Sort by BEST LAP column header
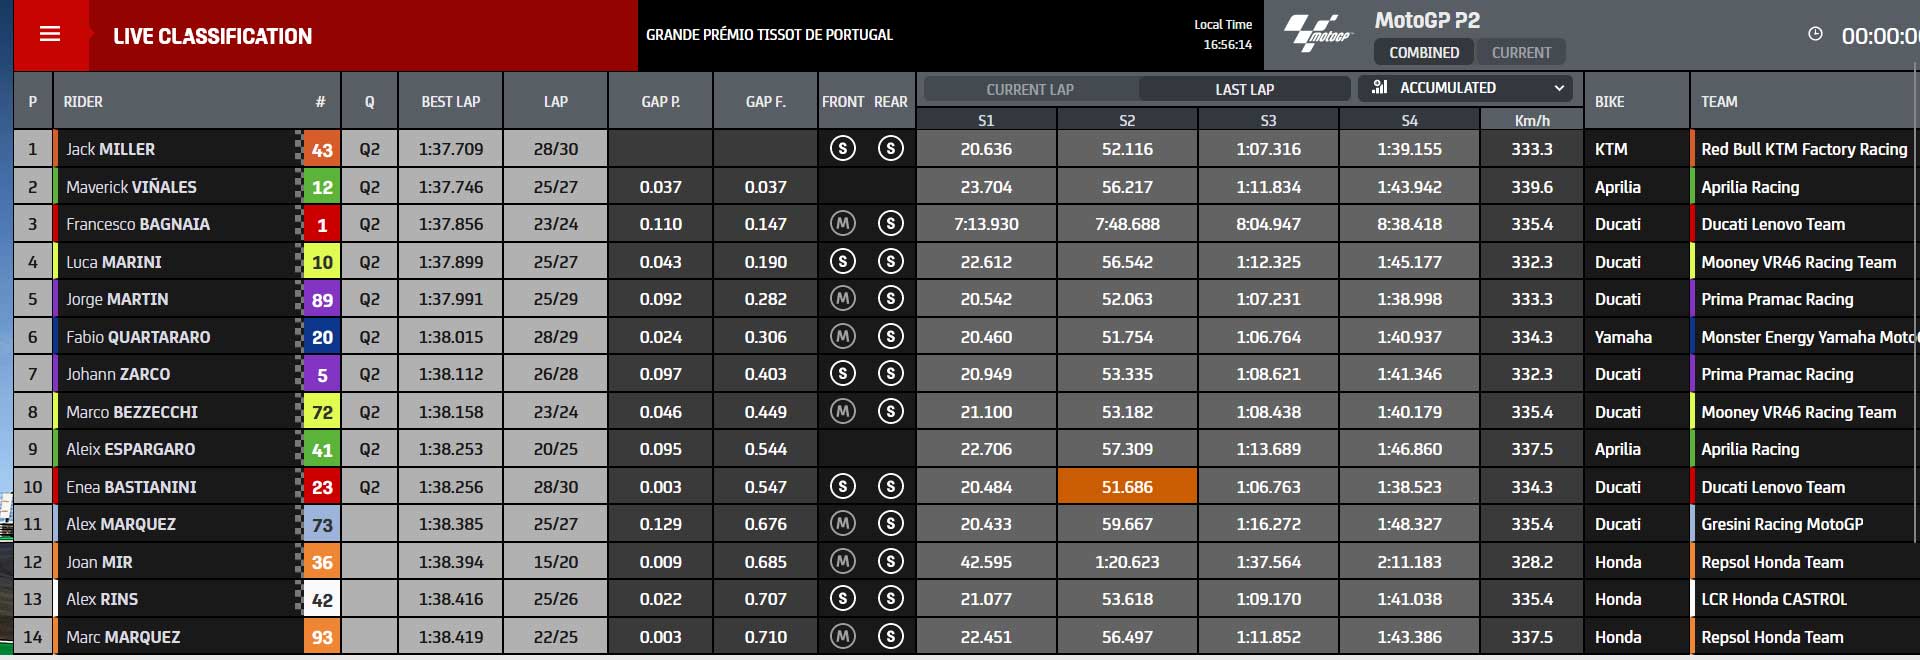 pyautogui.click(x=451, y=101)
